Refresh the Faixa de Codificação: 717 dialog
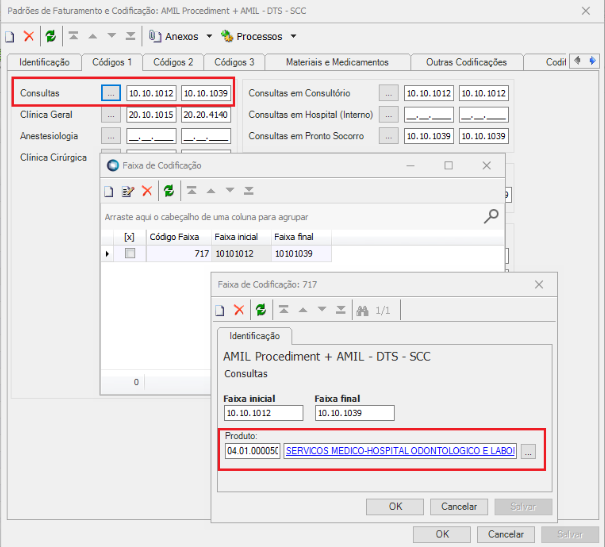The width and height of the screenshot is (605, 547). tap(261, 310)
